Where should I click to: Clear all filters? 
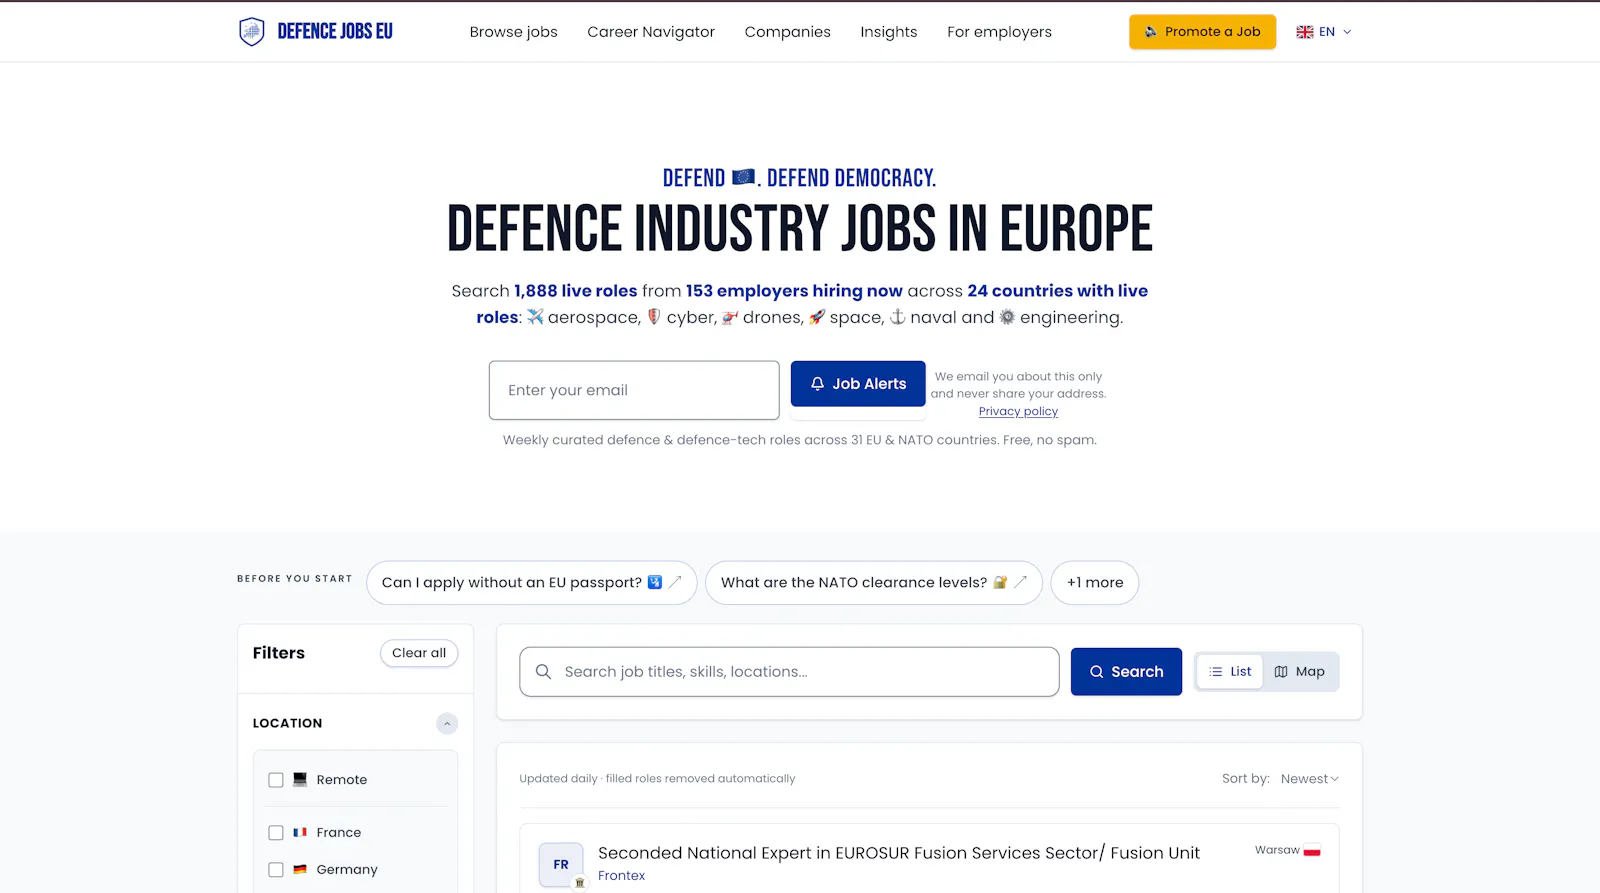click(x=419, y=653)
